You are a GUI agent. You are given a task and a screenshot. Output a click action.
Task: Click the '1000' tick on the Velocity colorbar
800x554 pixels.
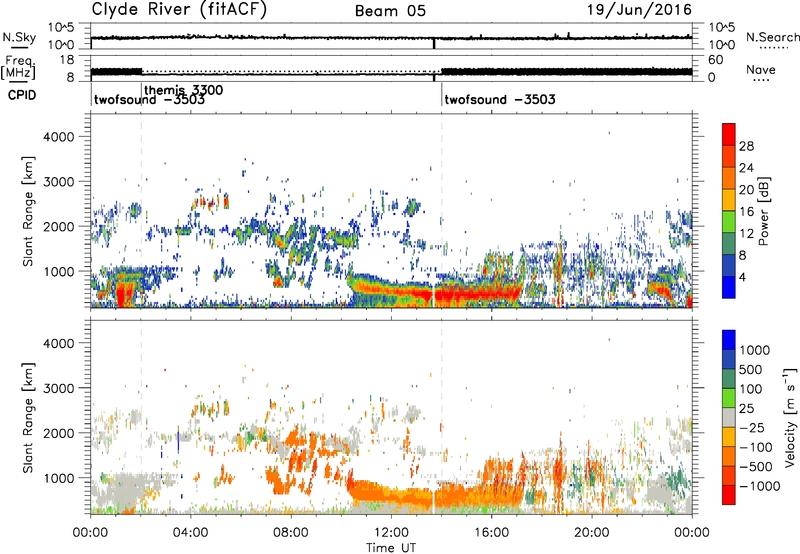pyautogui.click(x=754, y=350)
